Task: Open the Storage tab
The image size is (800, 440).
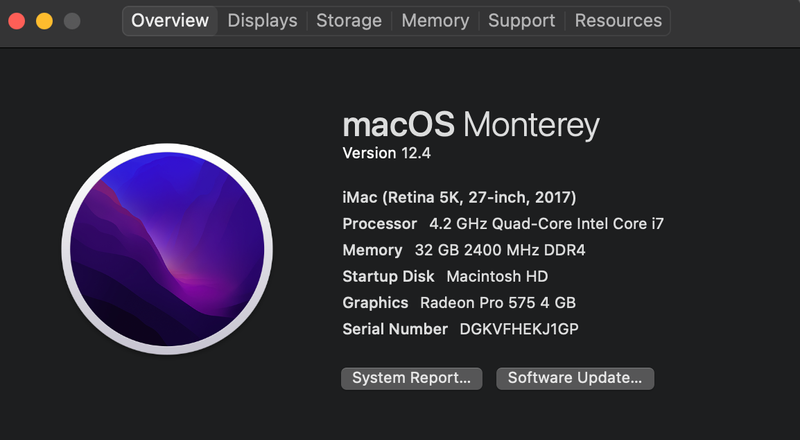Action: point(349,20)
